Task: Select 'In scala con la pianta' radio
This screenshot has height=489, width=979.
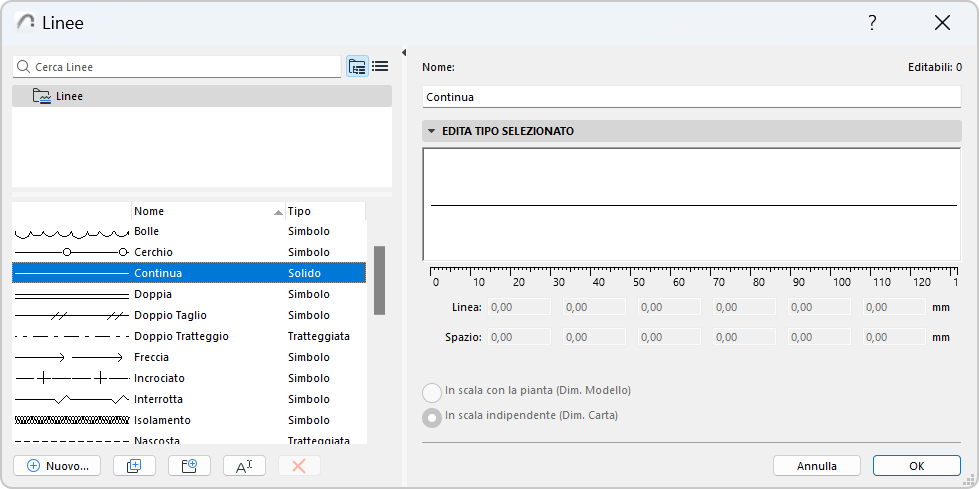Action: coord(432,393)
